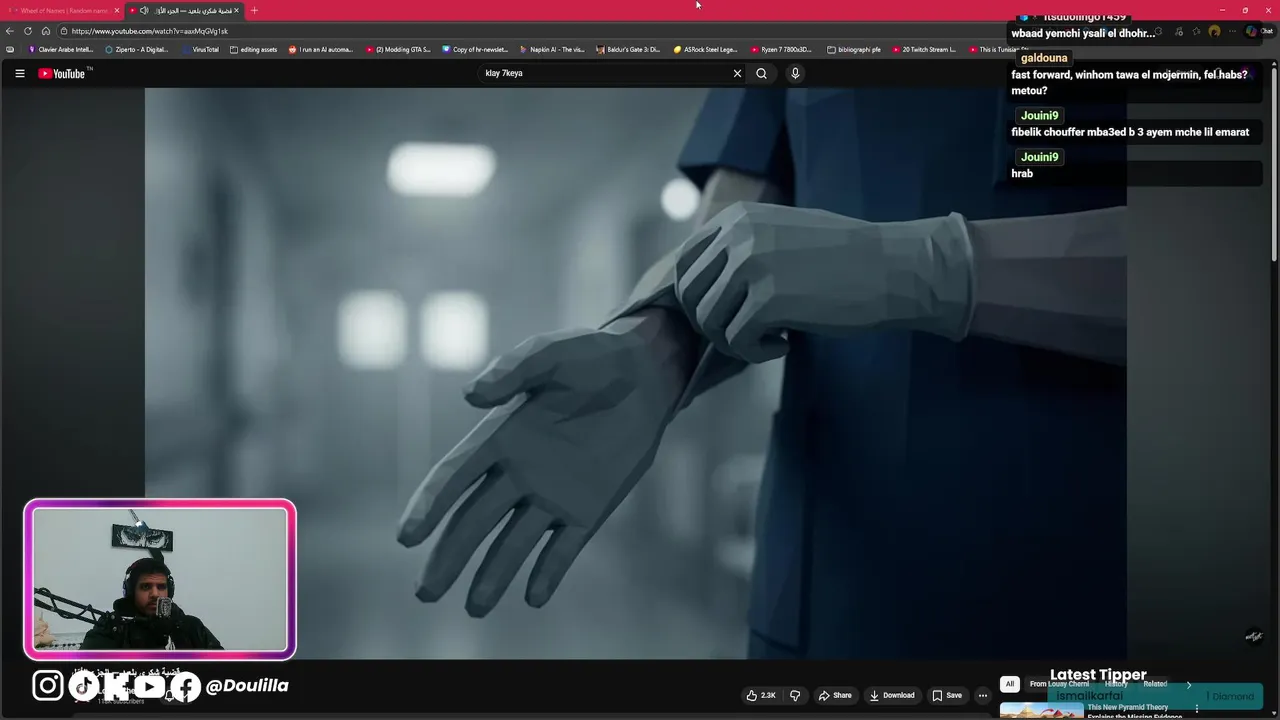Click the TikTok icon in overlay
The width and height of the screenshot is (1280, 720).
83,685
